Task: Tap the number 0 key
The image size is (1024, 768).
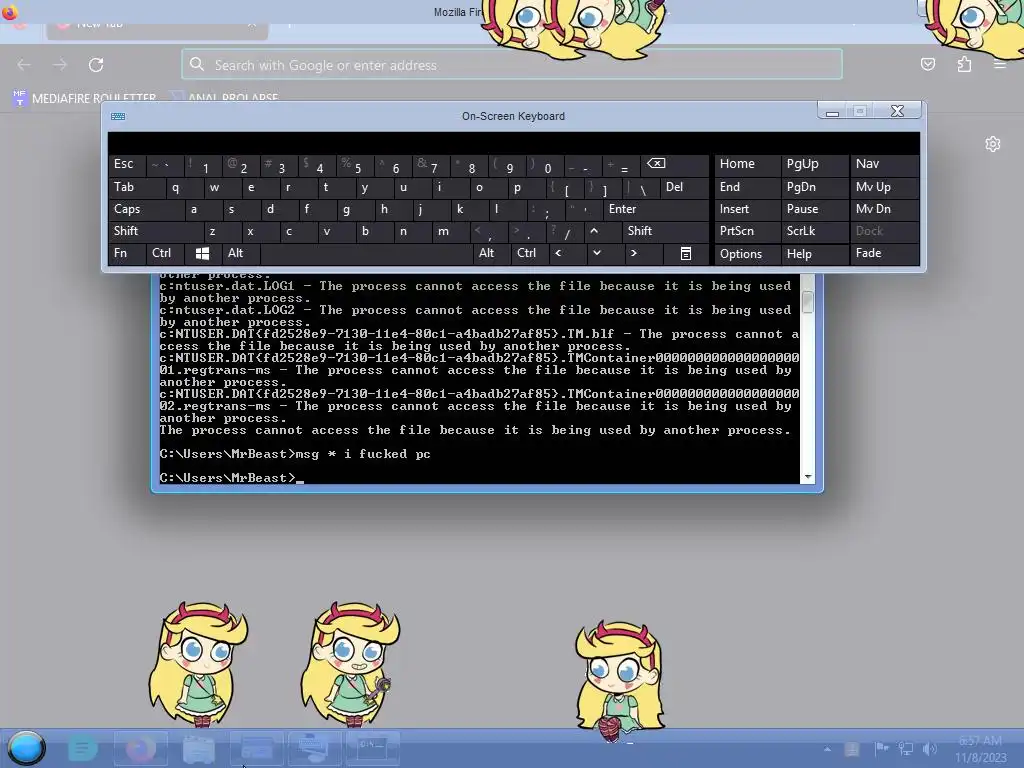Action: click(x=545, y=164)
